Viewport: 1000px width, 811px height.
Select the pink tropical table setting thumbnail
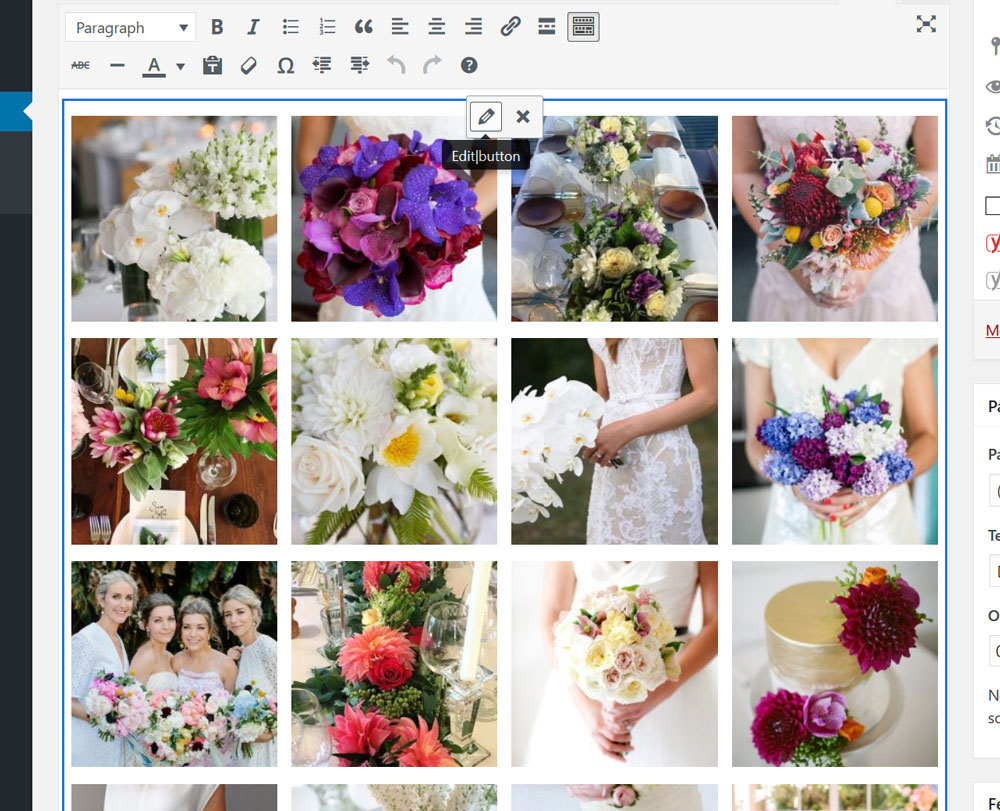point(174,441)
